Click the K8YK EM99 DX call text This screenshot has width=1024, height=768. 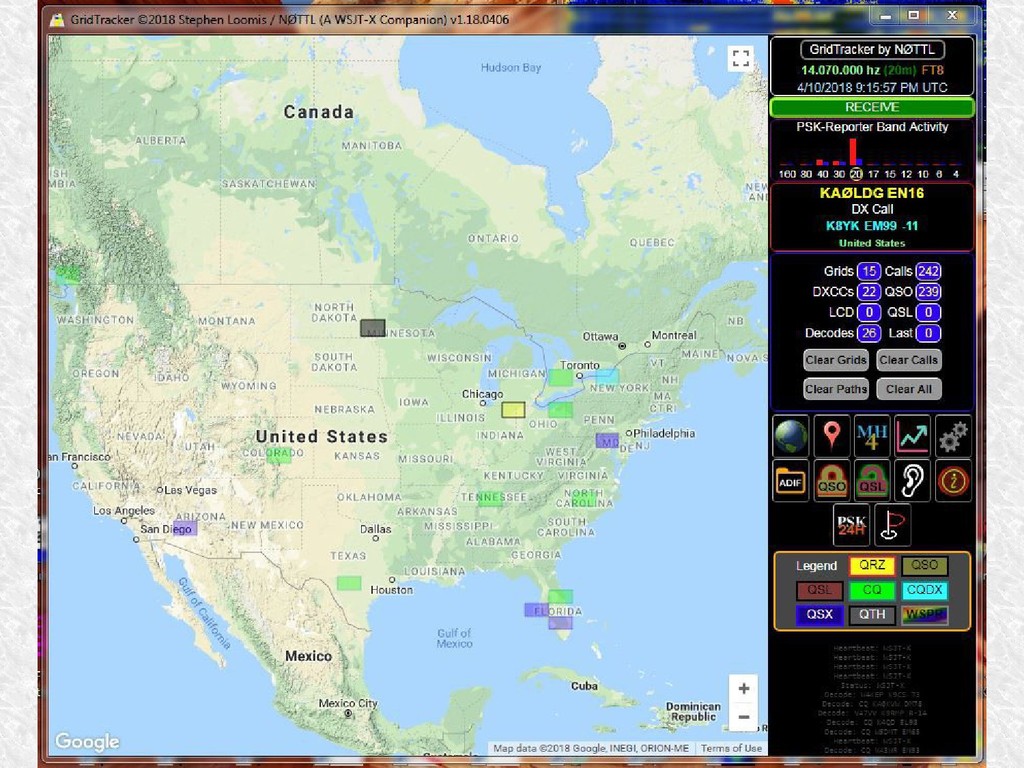tap(872, 226)
